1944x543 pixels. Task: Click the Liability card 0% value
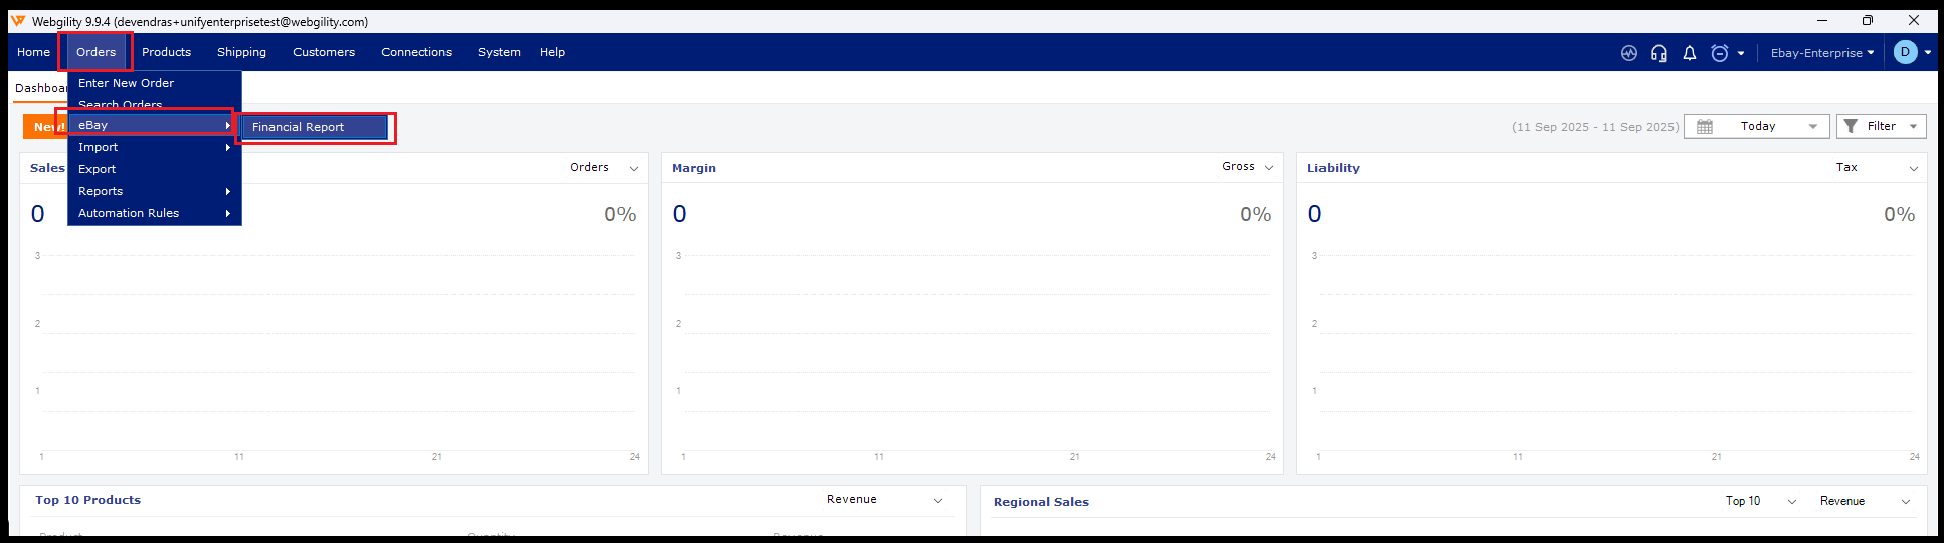pyautogui.click(x=1900, y=214)
